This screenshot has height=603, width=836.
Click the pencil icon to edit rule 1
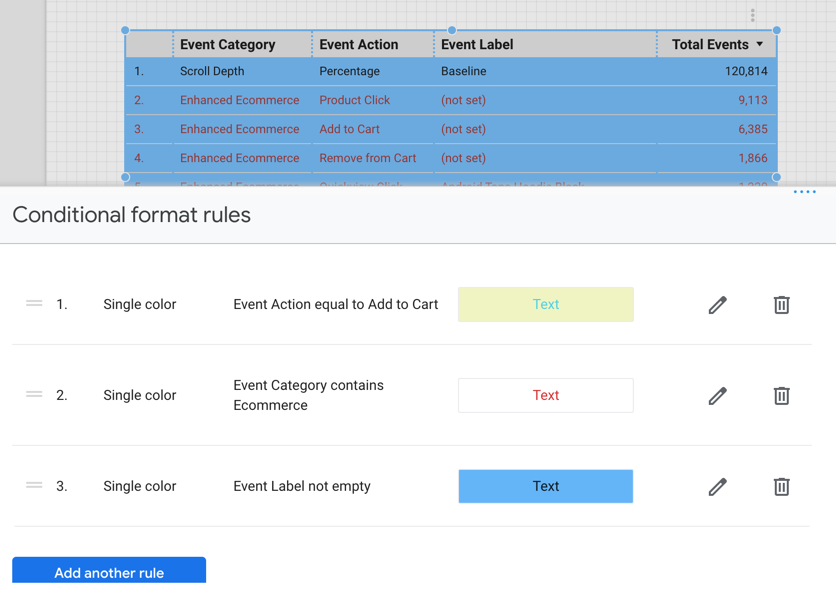click(717, 304)
